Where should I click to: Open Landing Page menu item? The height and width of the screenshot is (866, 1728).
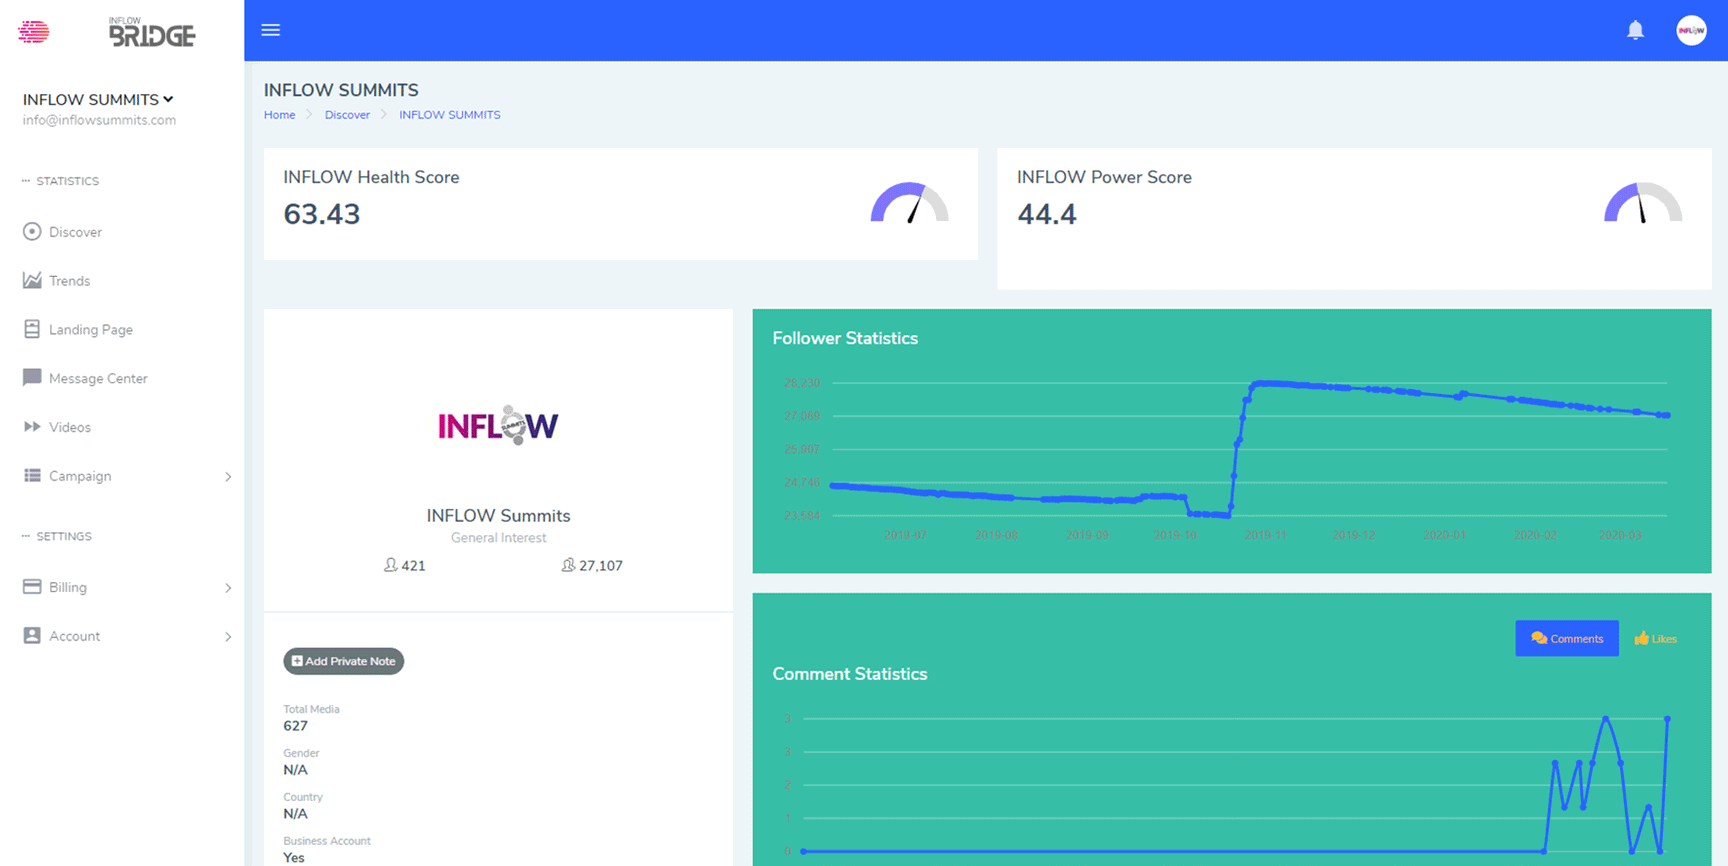pos(90,330)
